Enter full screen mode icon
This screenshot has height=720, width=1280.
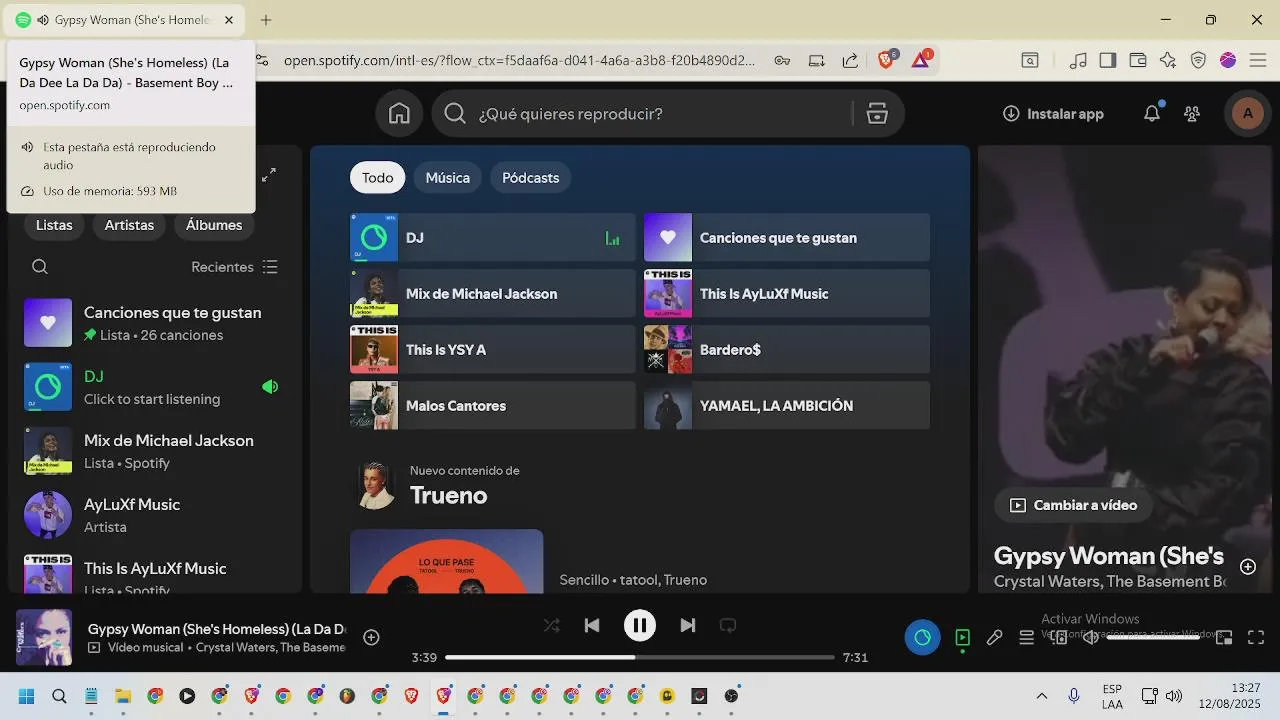pos(1256,637)
